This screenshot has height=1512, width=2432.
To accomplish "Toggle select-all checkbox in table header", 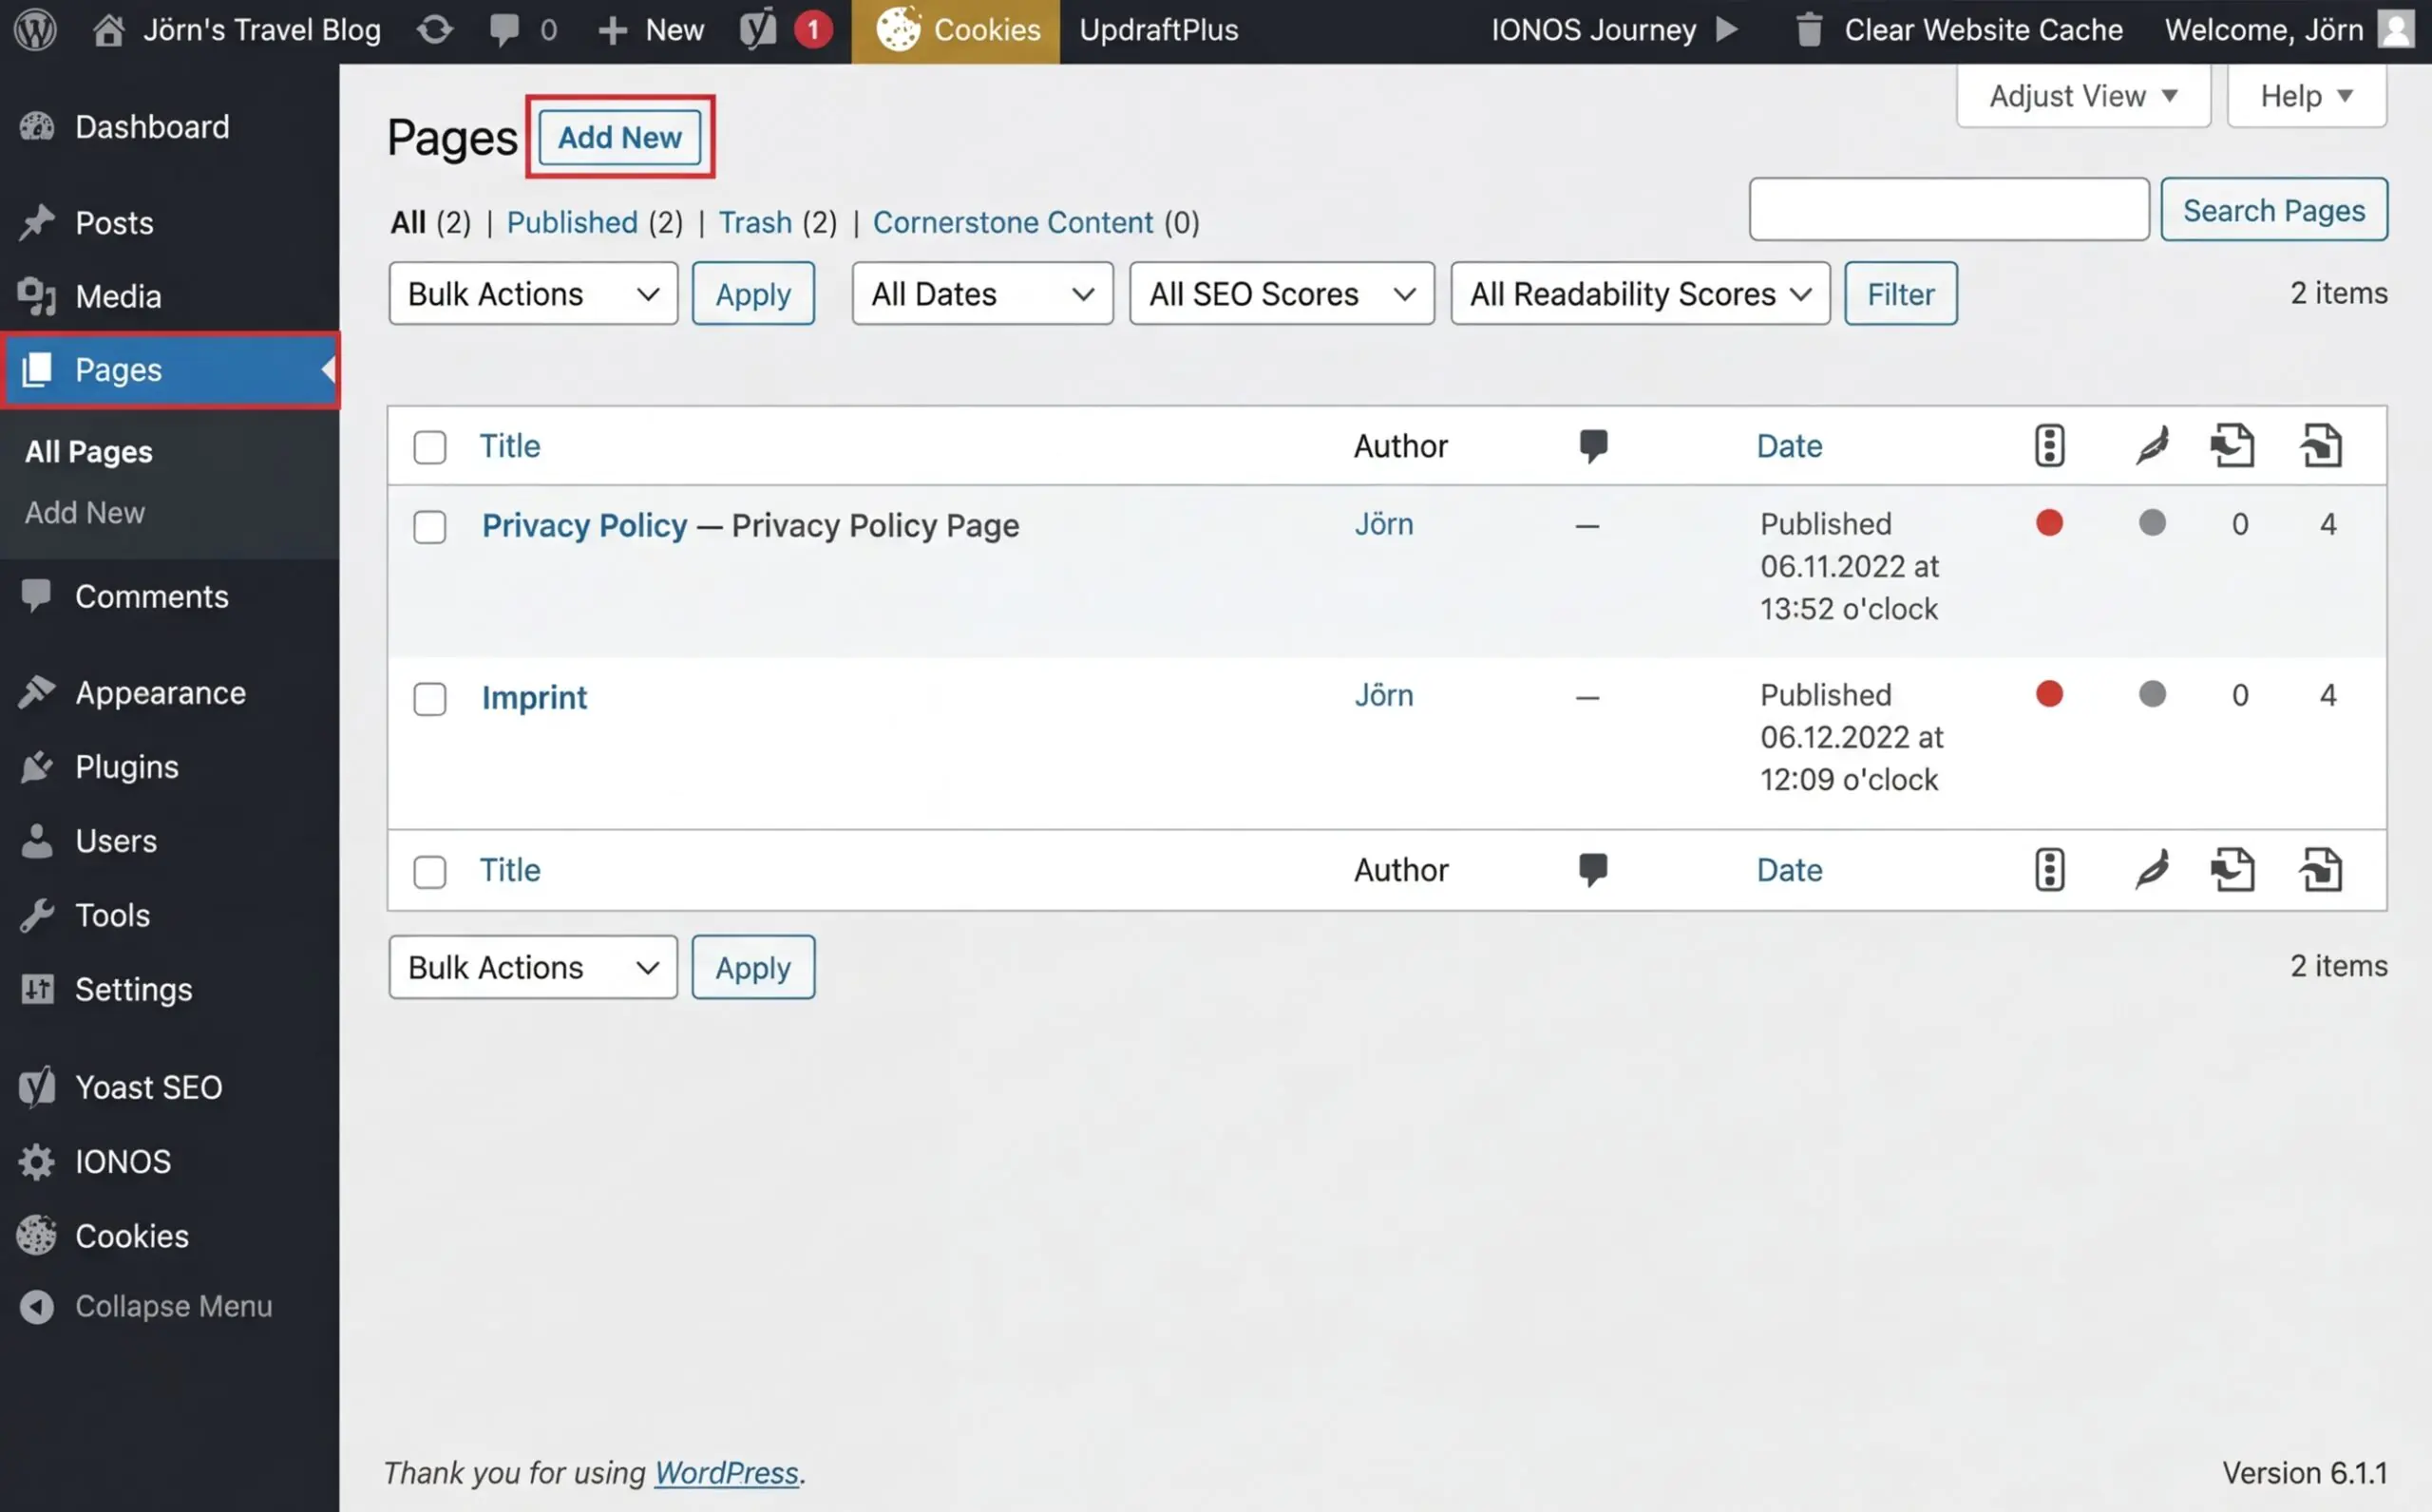I will pos(430,447).
